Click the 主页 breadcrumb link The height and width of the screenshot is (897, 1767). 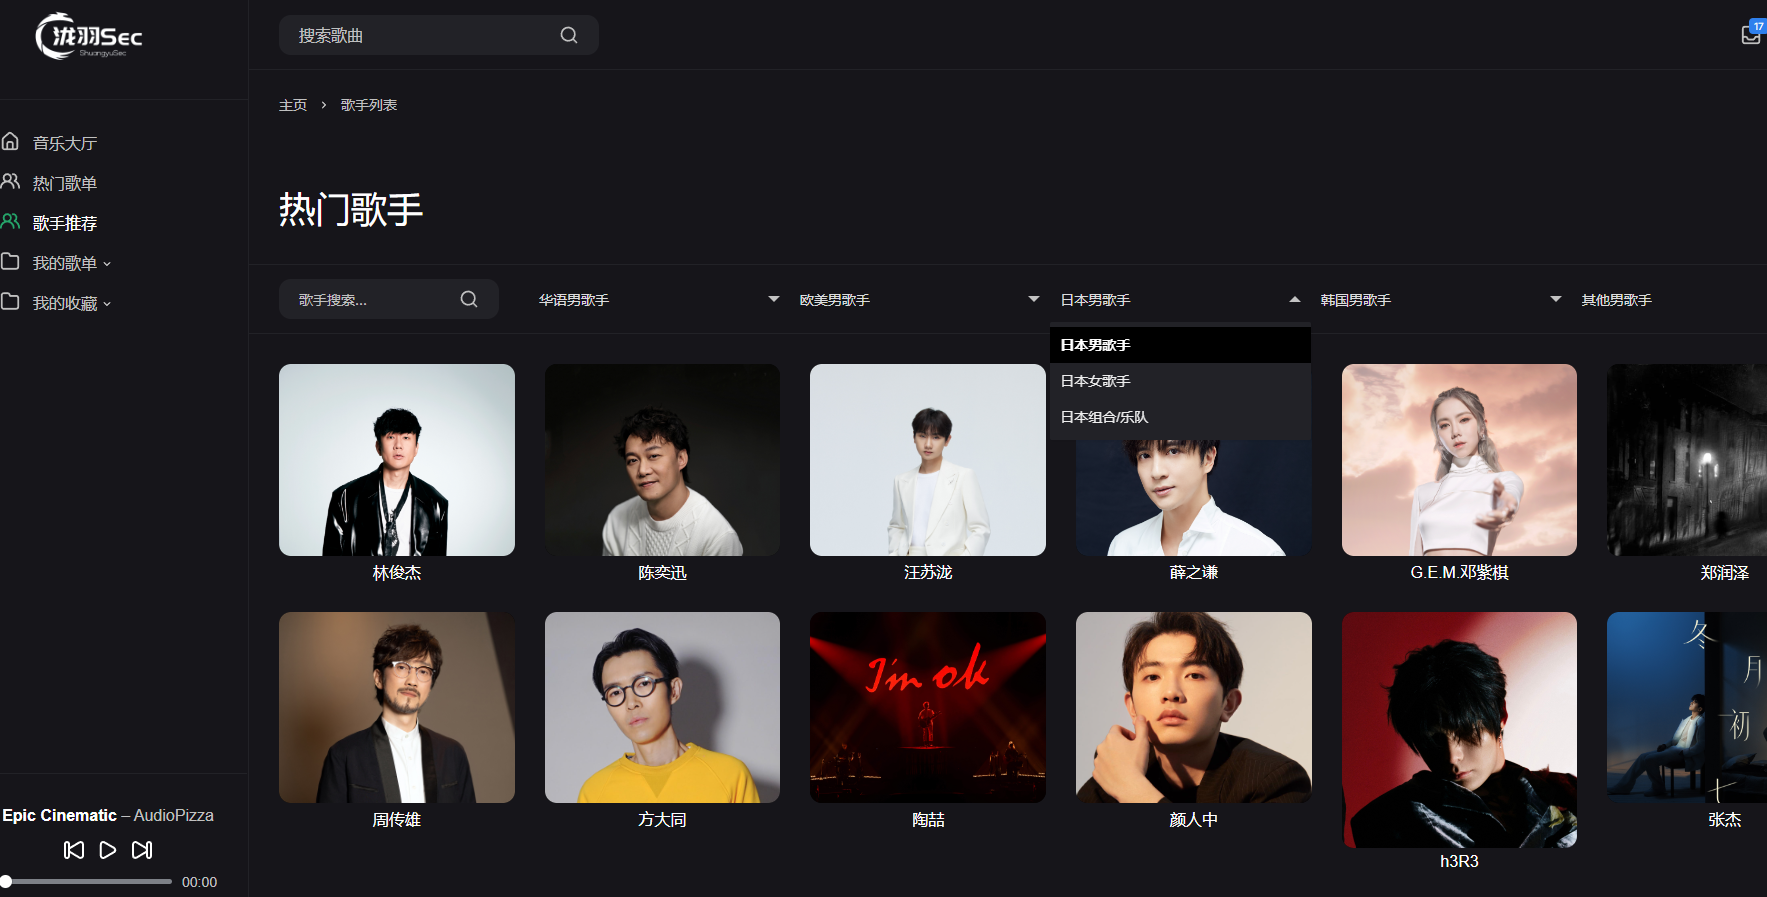click(293, 105)
